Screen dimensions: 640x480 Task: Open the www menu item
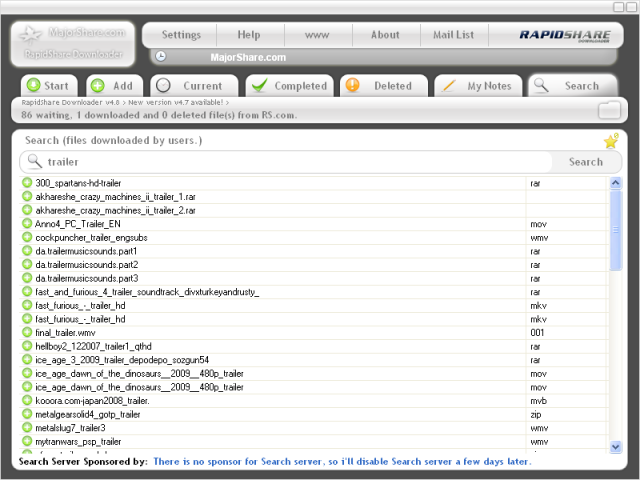pos(317,35)
